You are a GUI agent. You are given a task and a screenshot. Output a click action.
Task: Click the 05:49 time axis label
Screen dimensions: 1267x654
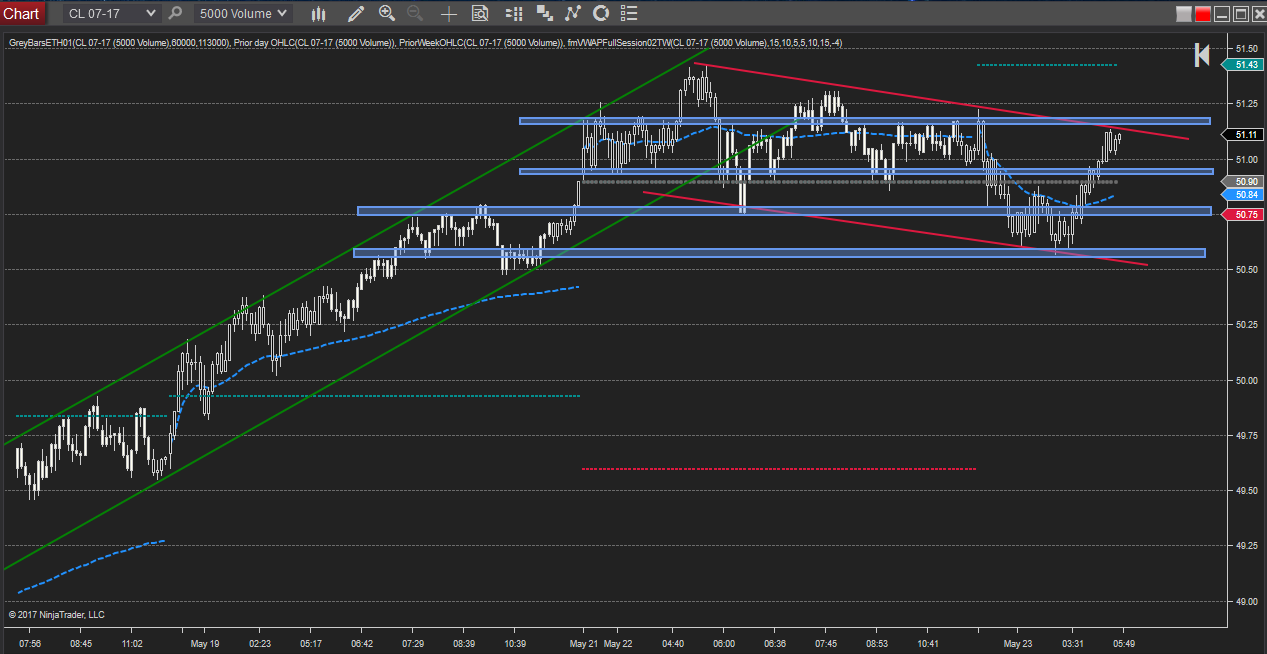click(x=1124, y=643)
